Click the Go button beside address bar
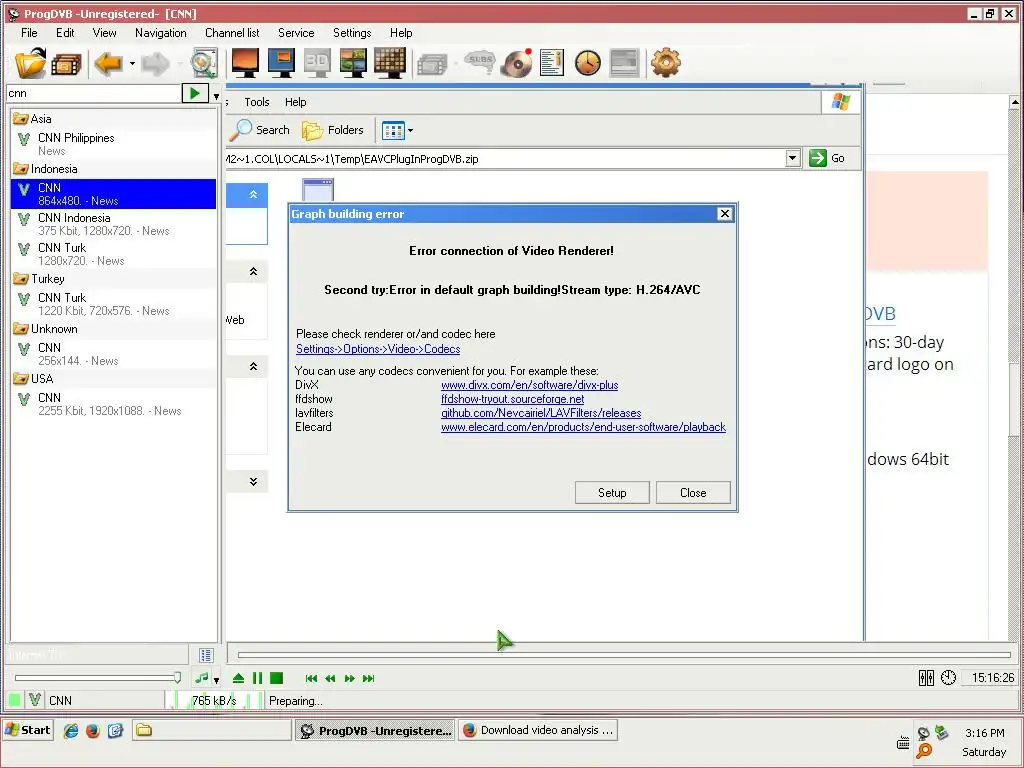 point(827,158)
